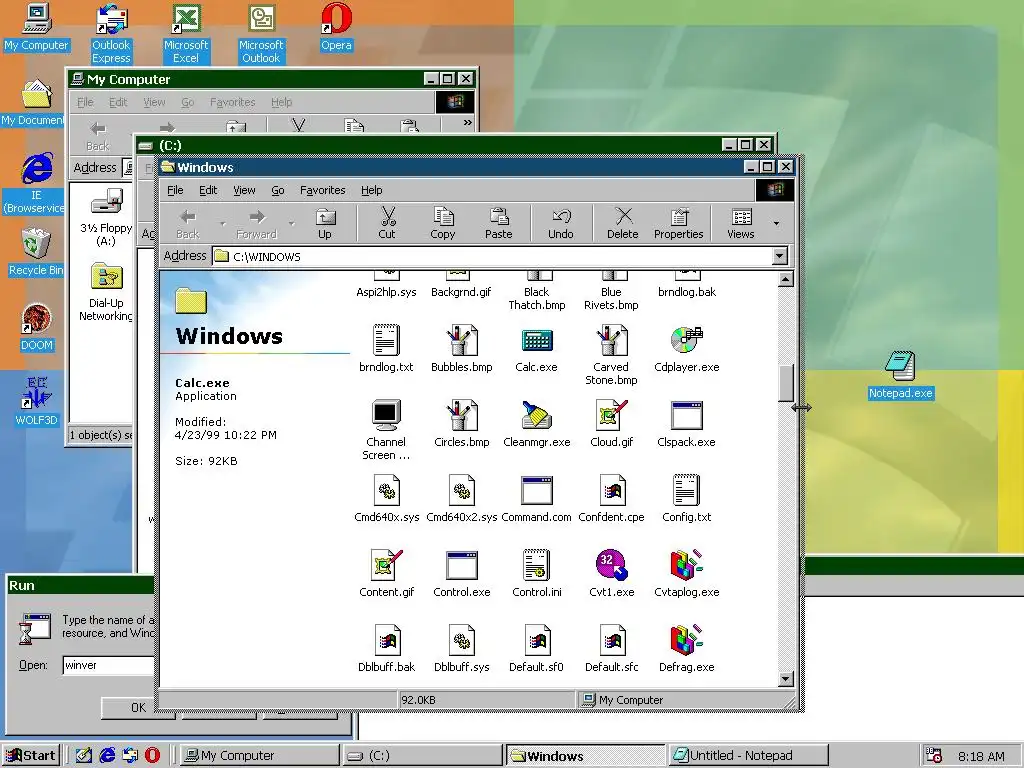
Task: Click the Undo toolbar button
Action: [560, 224]
